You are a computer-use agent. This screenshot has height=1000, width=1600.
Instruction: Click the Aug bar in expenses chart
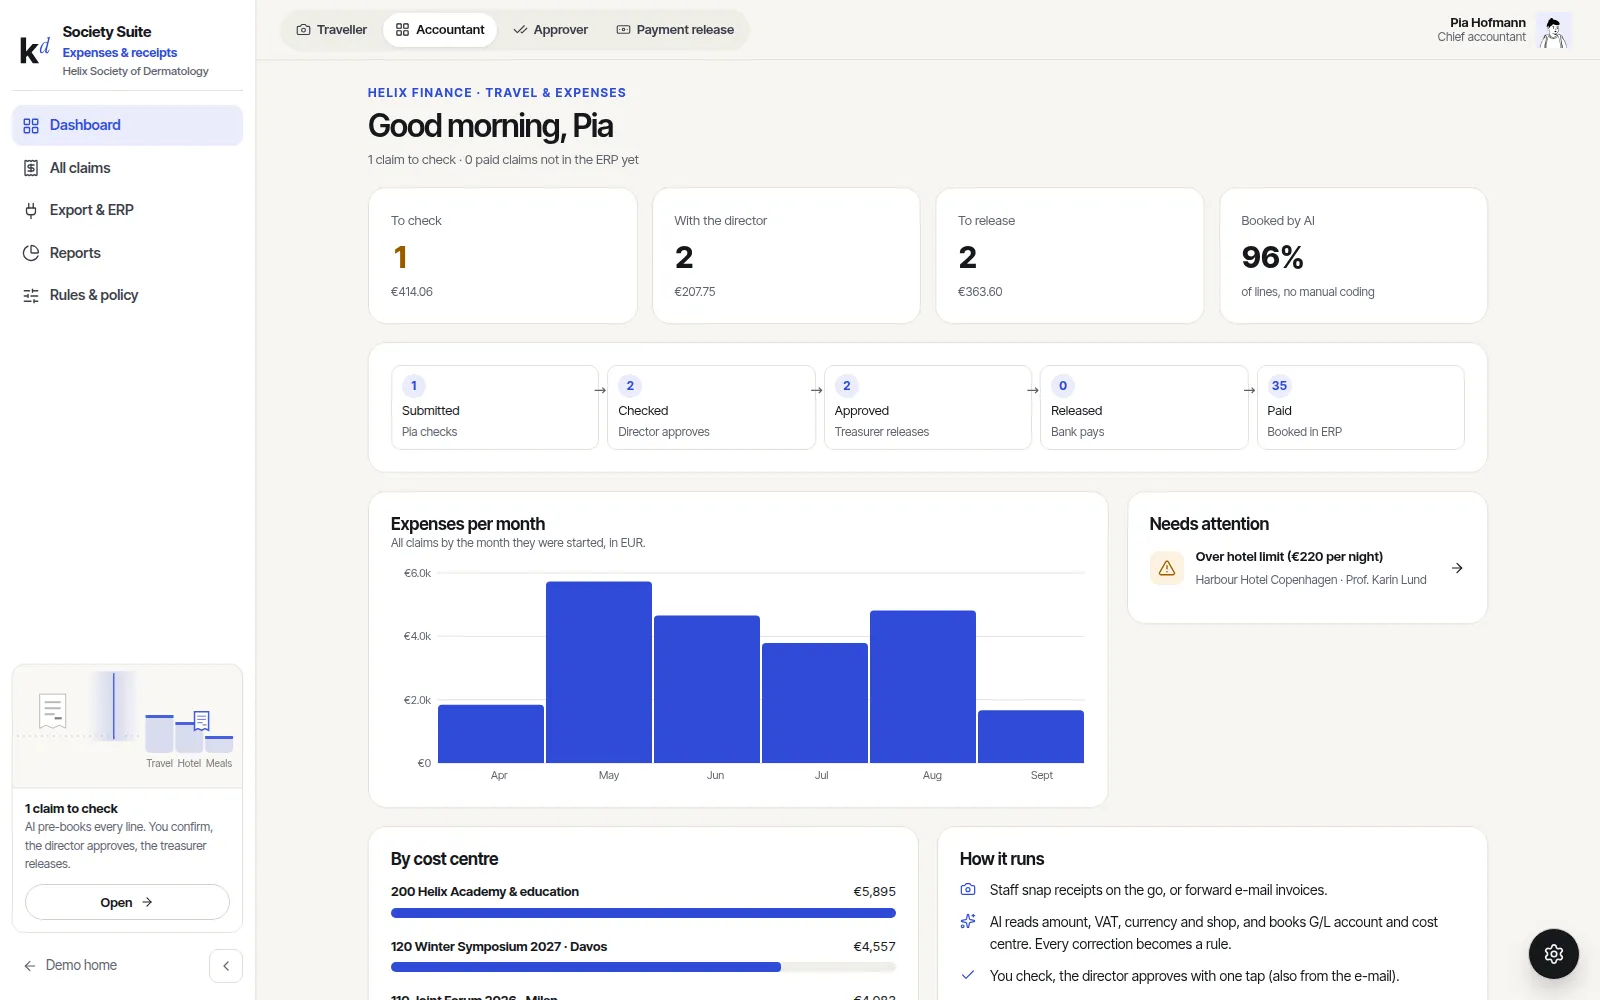tap(923, 687)
